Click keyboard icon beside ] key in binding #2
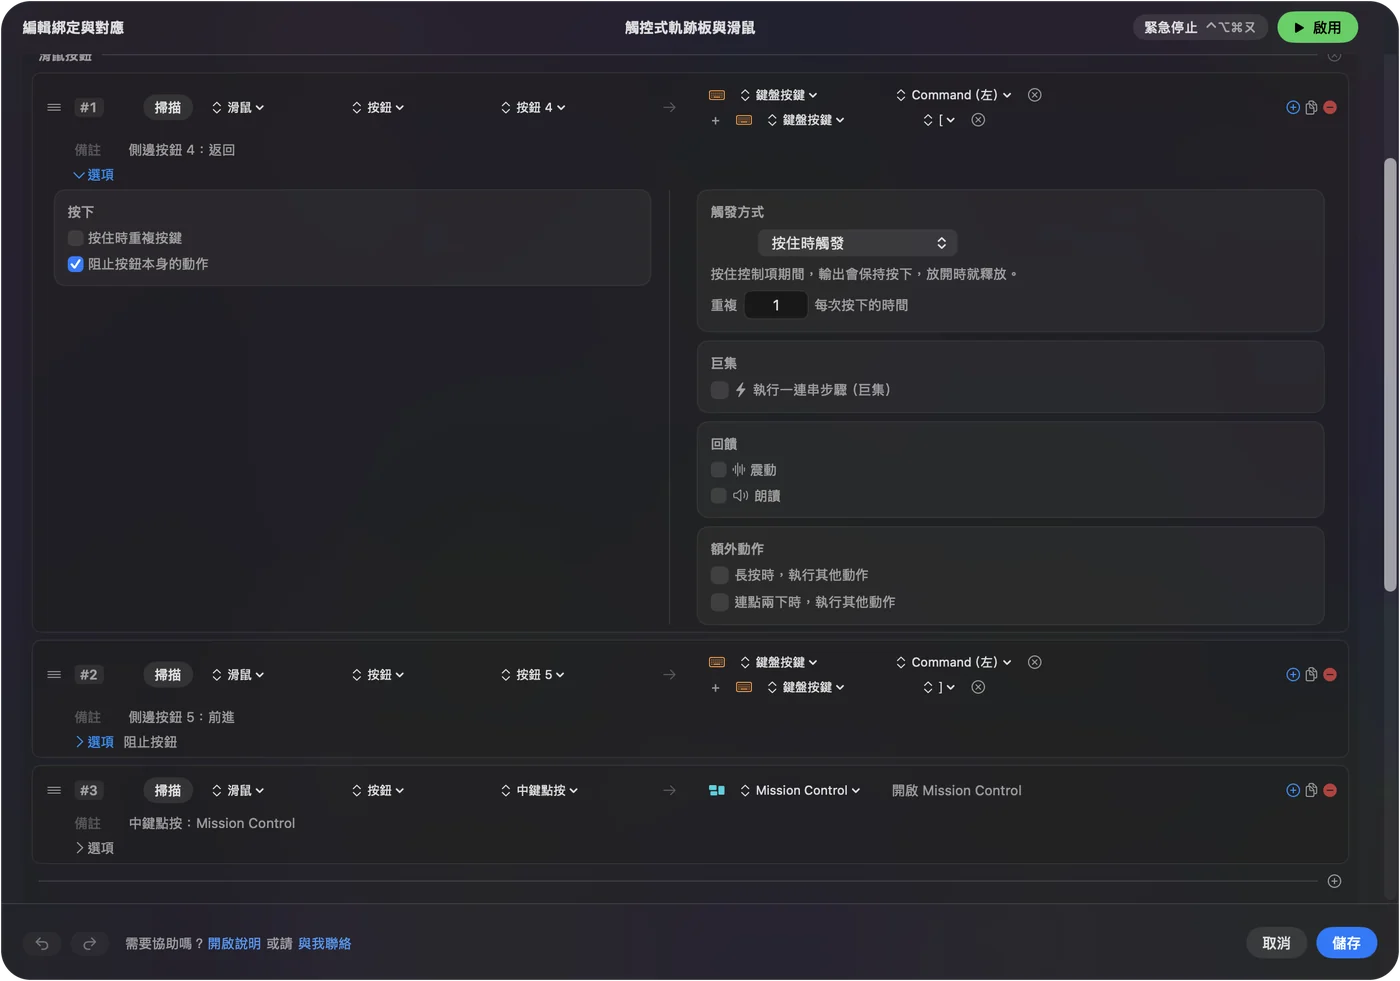Screen dimensions: 1400x981 coord(744,687)
